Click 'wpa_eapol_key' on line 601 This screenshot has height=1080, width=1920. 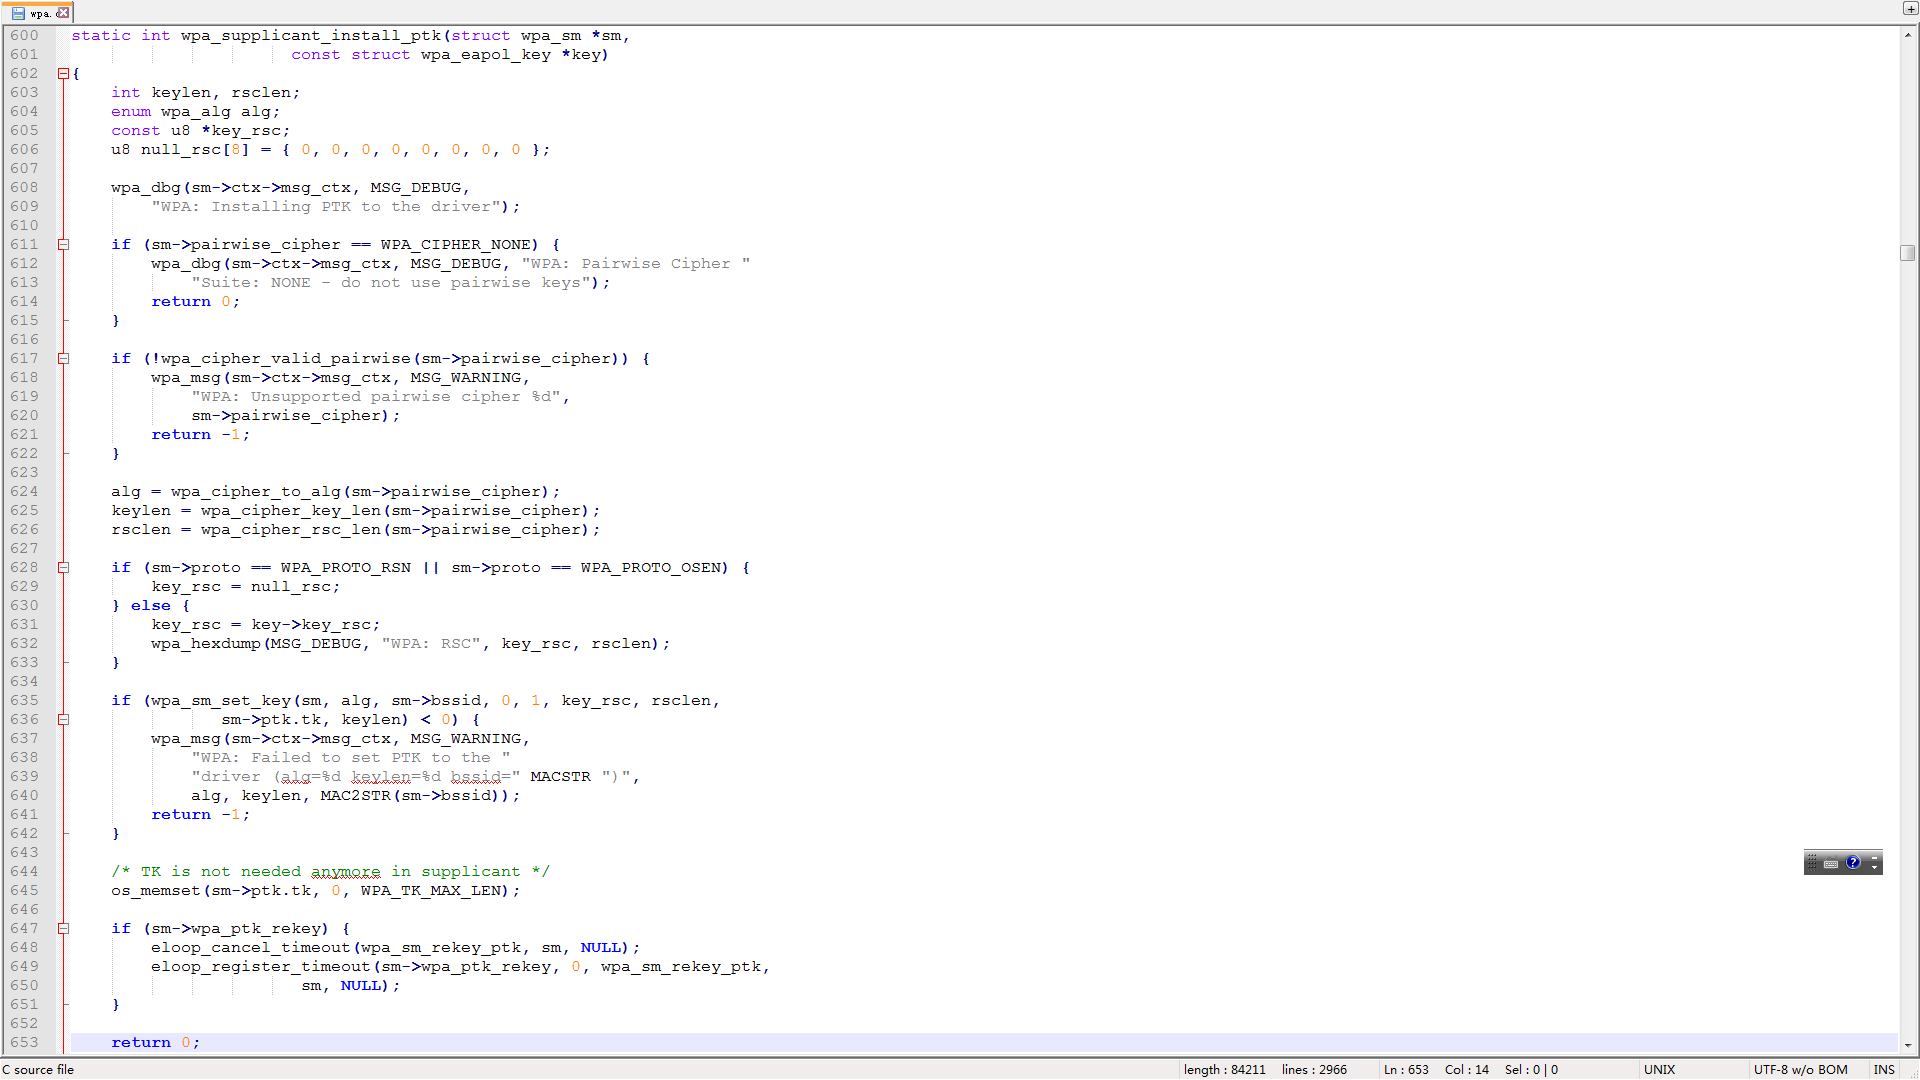tap(485, 55)
